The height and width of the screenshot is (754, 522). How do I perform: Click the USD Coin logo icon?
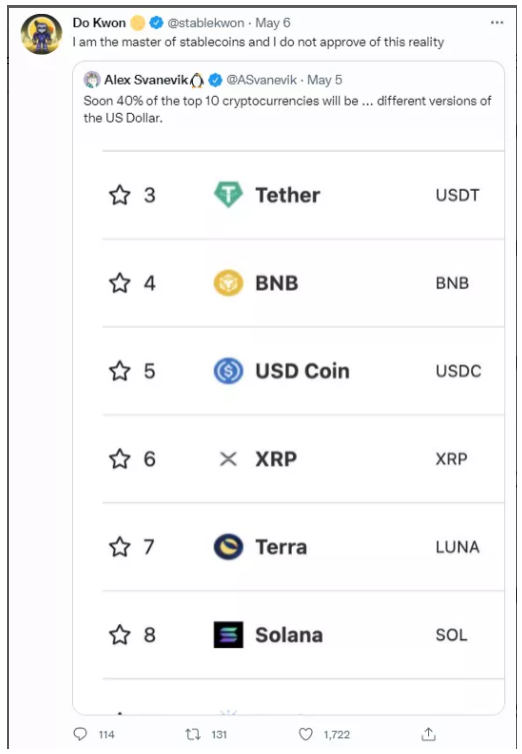(x=228, y=371)
